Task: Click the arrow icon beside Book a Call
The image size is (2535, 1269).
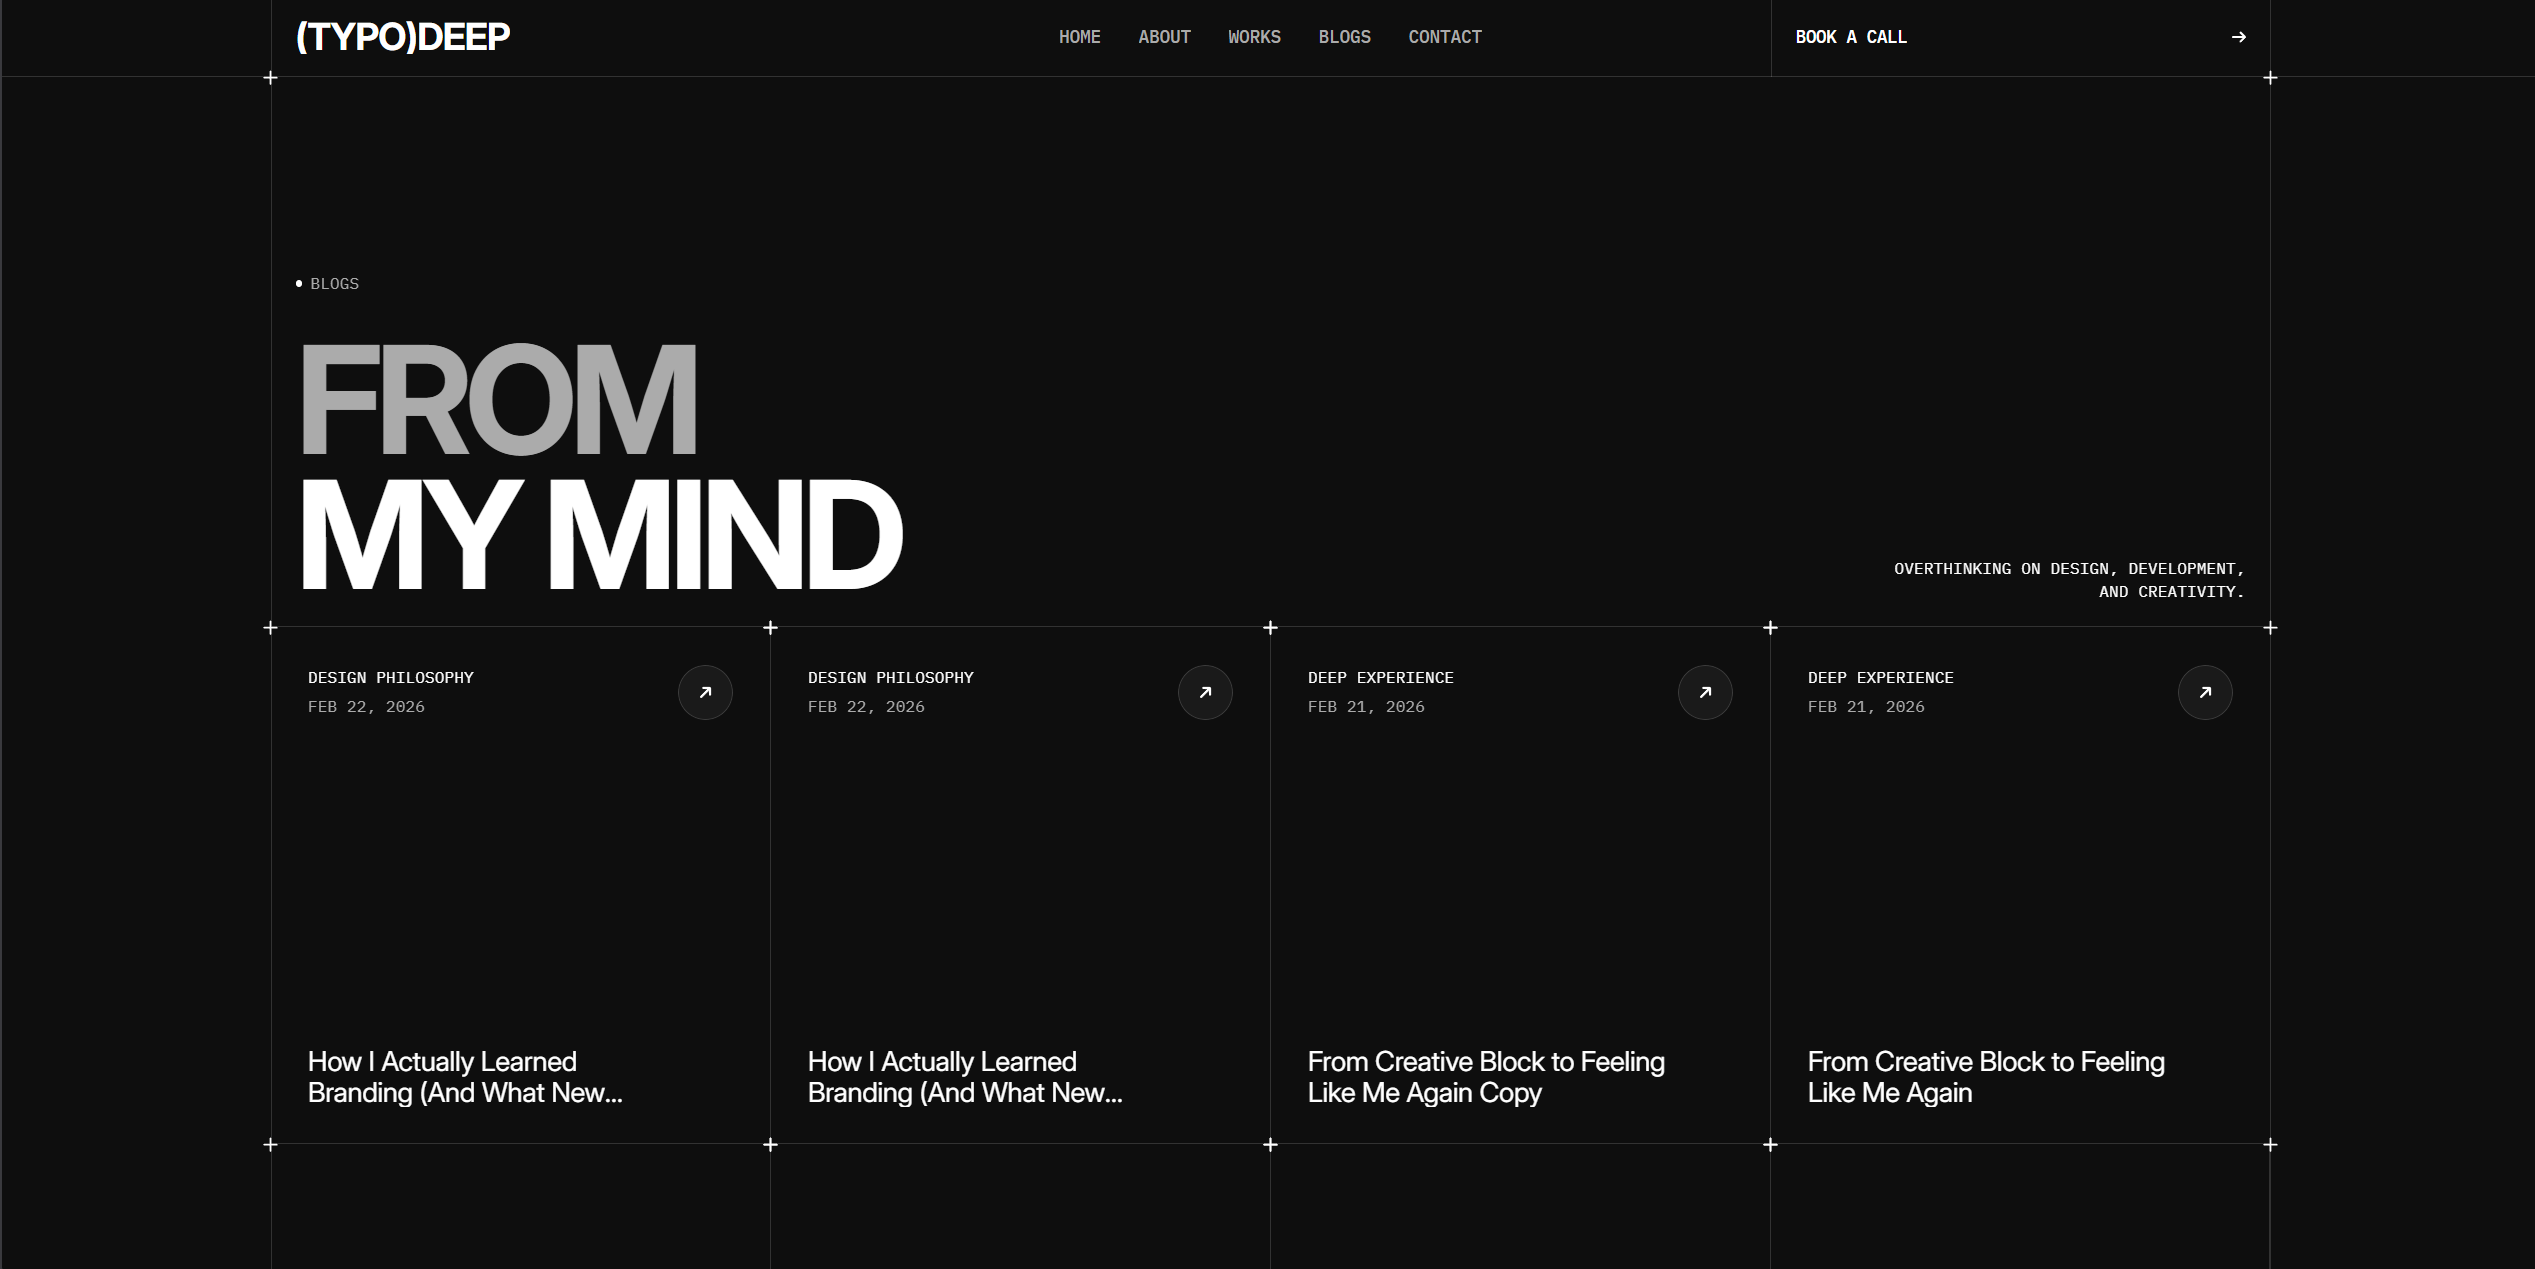Action: click(2238, 37)
